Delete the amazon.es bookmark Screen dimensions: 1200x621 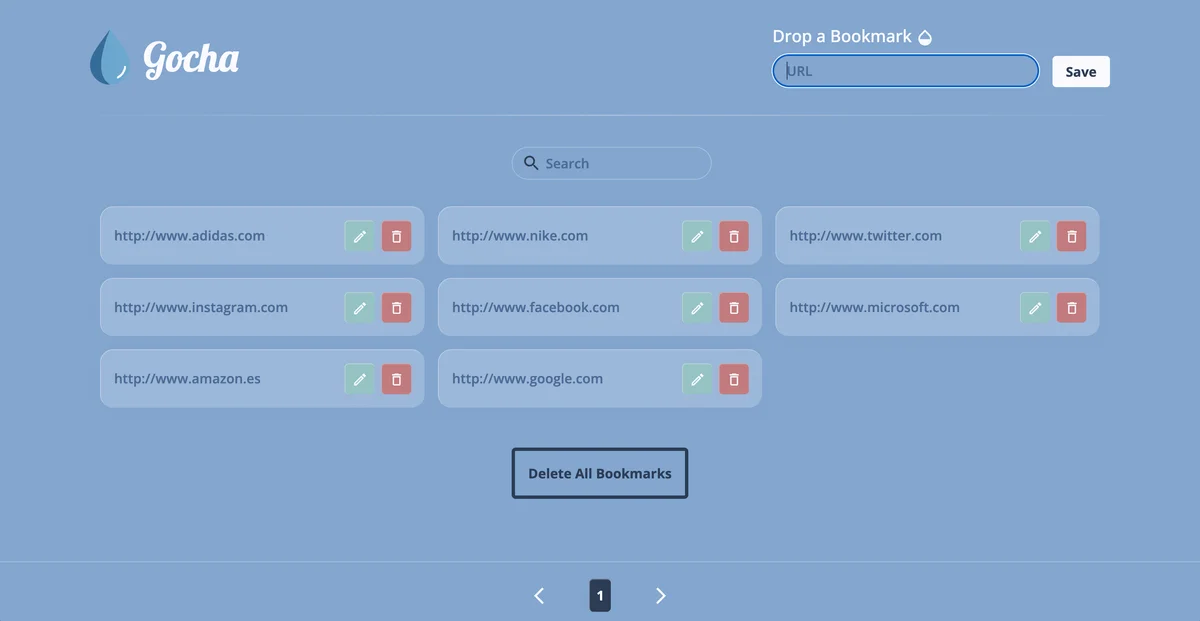coord(396,379)
